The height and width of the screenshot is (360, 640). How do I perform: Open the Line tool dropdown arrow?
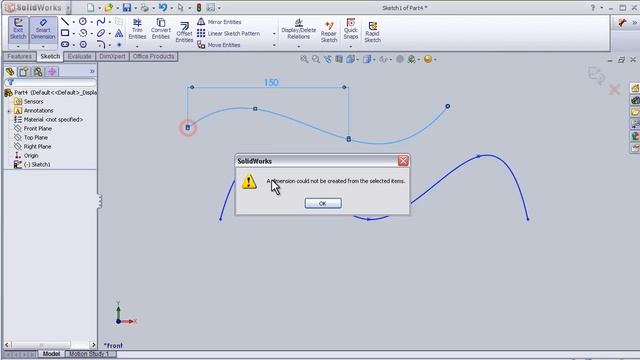[x=73, y=22]
